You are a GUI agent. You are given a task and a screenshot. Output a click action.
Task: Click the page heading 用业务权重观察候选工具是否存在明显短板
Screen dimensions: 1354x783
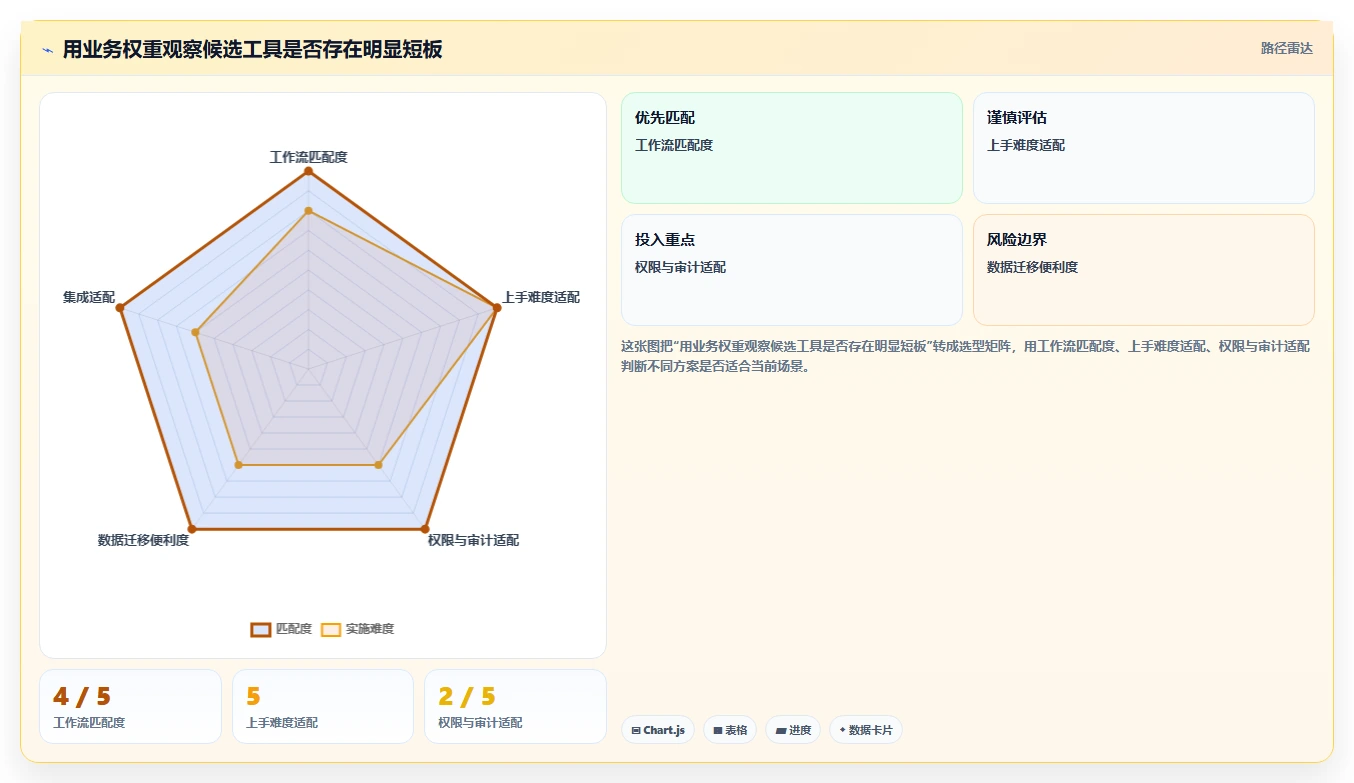(252, 49)
